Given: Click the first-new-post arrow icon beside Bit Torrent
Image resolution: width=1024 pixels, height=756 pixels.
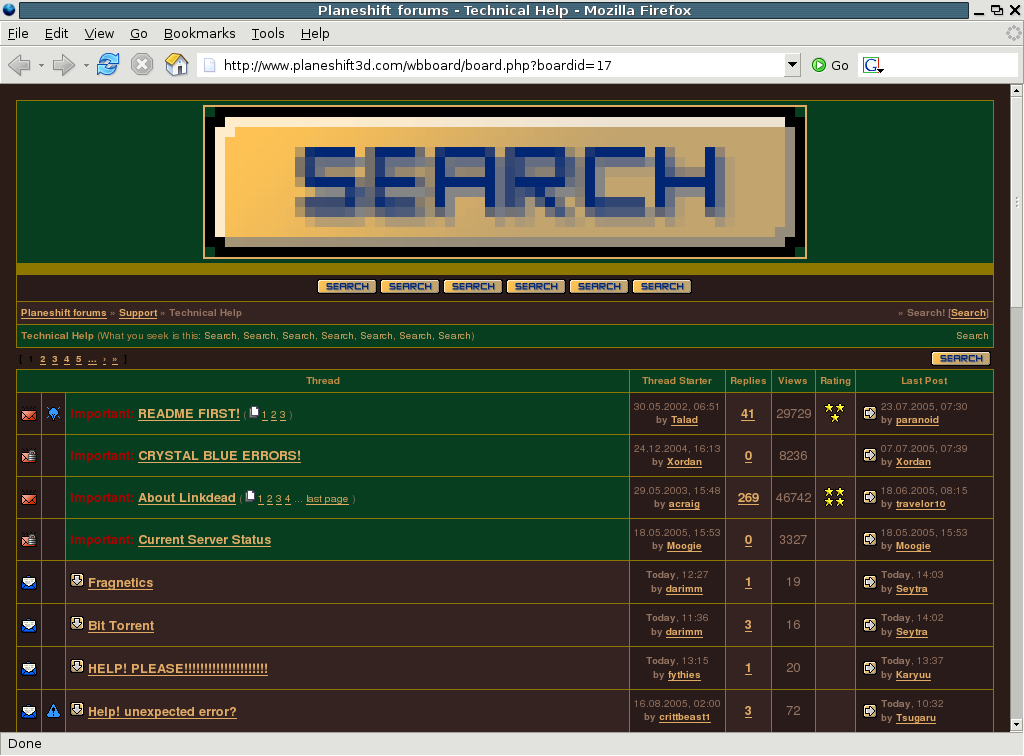Looking at the screenshot, I should point(77,623).
